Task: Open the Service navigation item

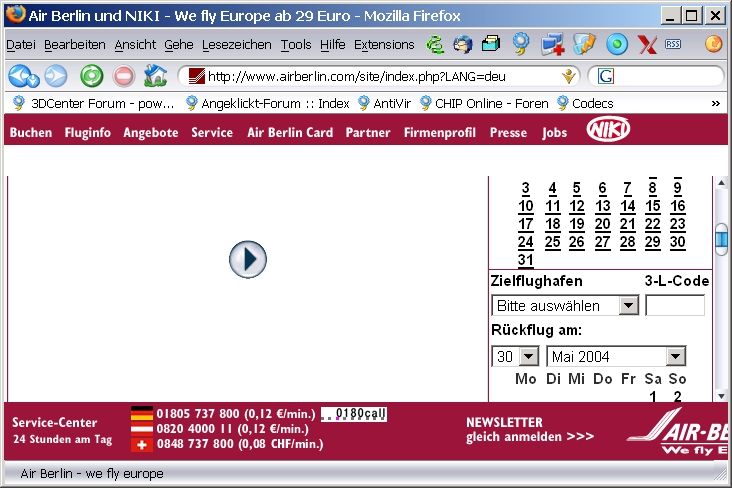Action: pos(212,133)
